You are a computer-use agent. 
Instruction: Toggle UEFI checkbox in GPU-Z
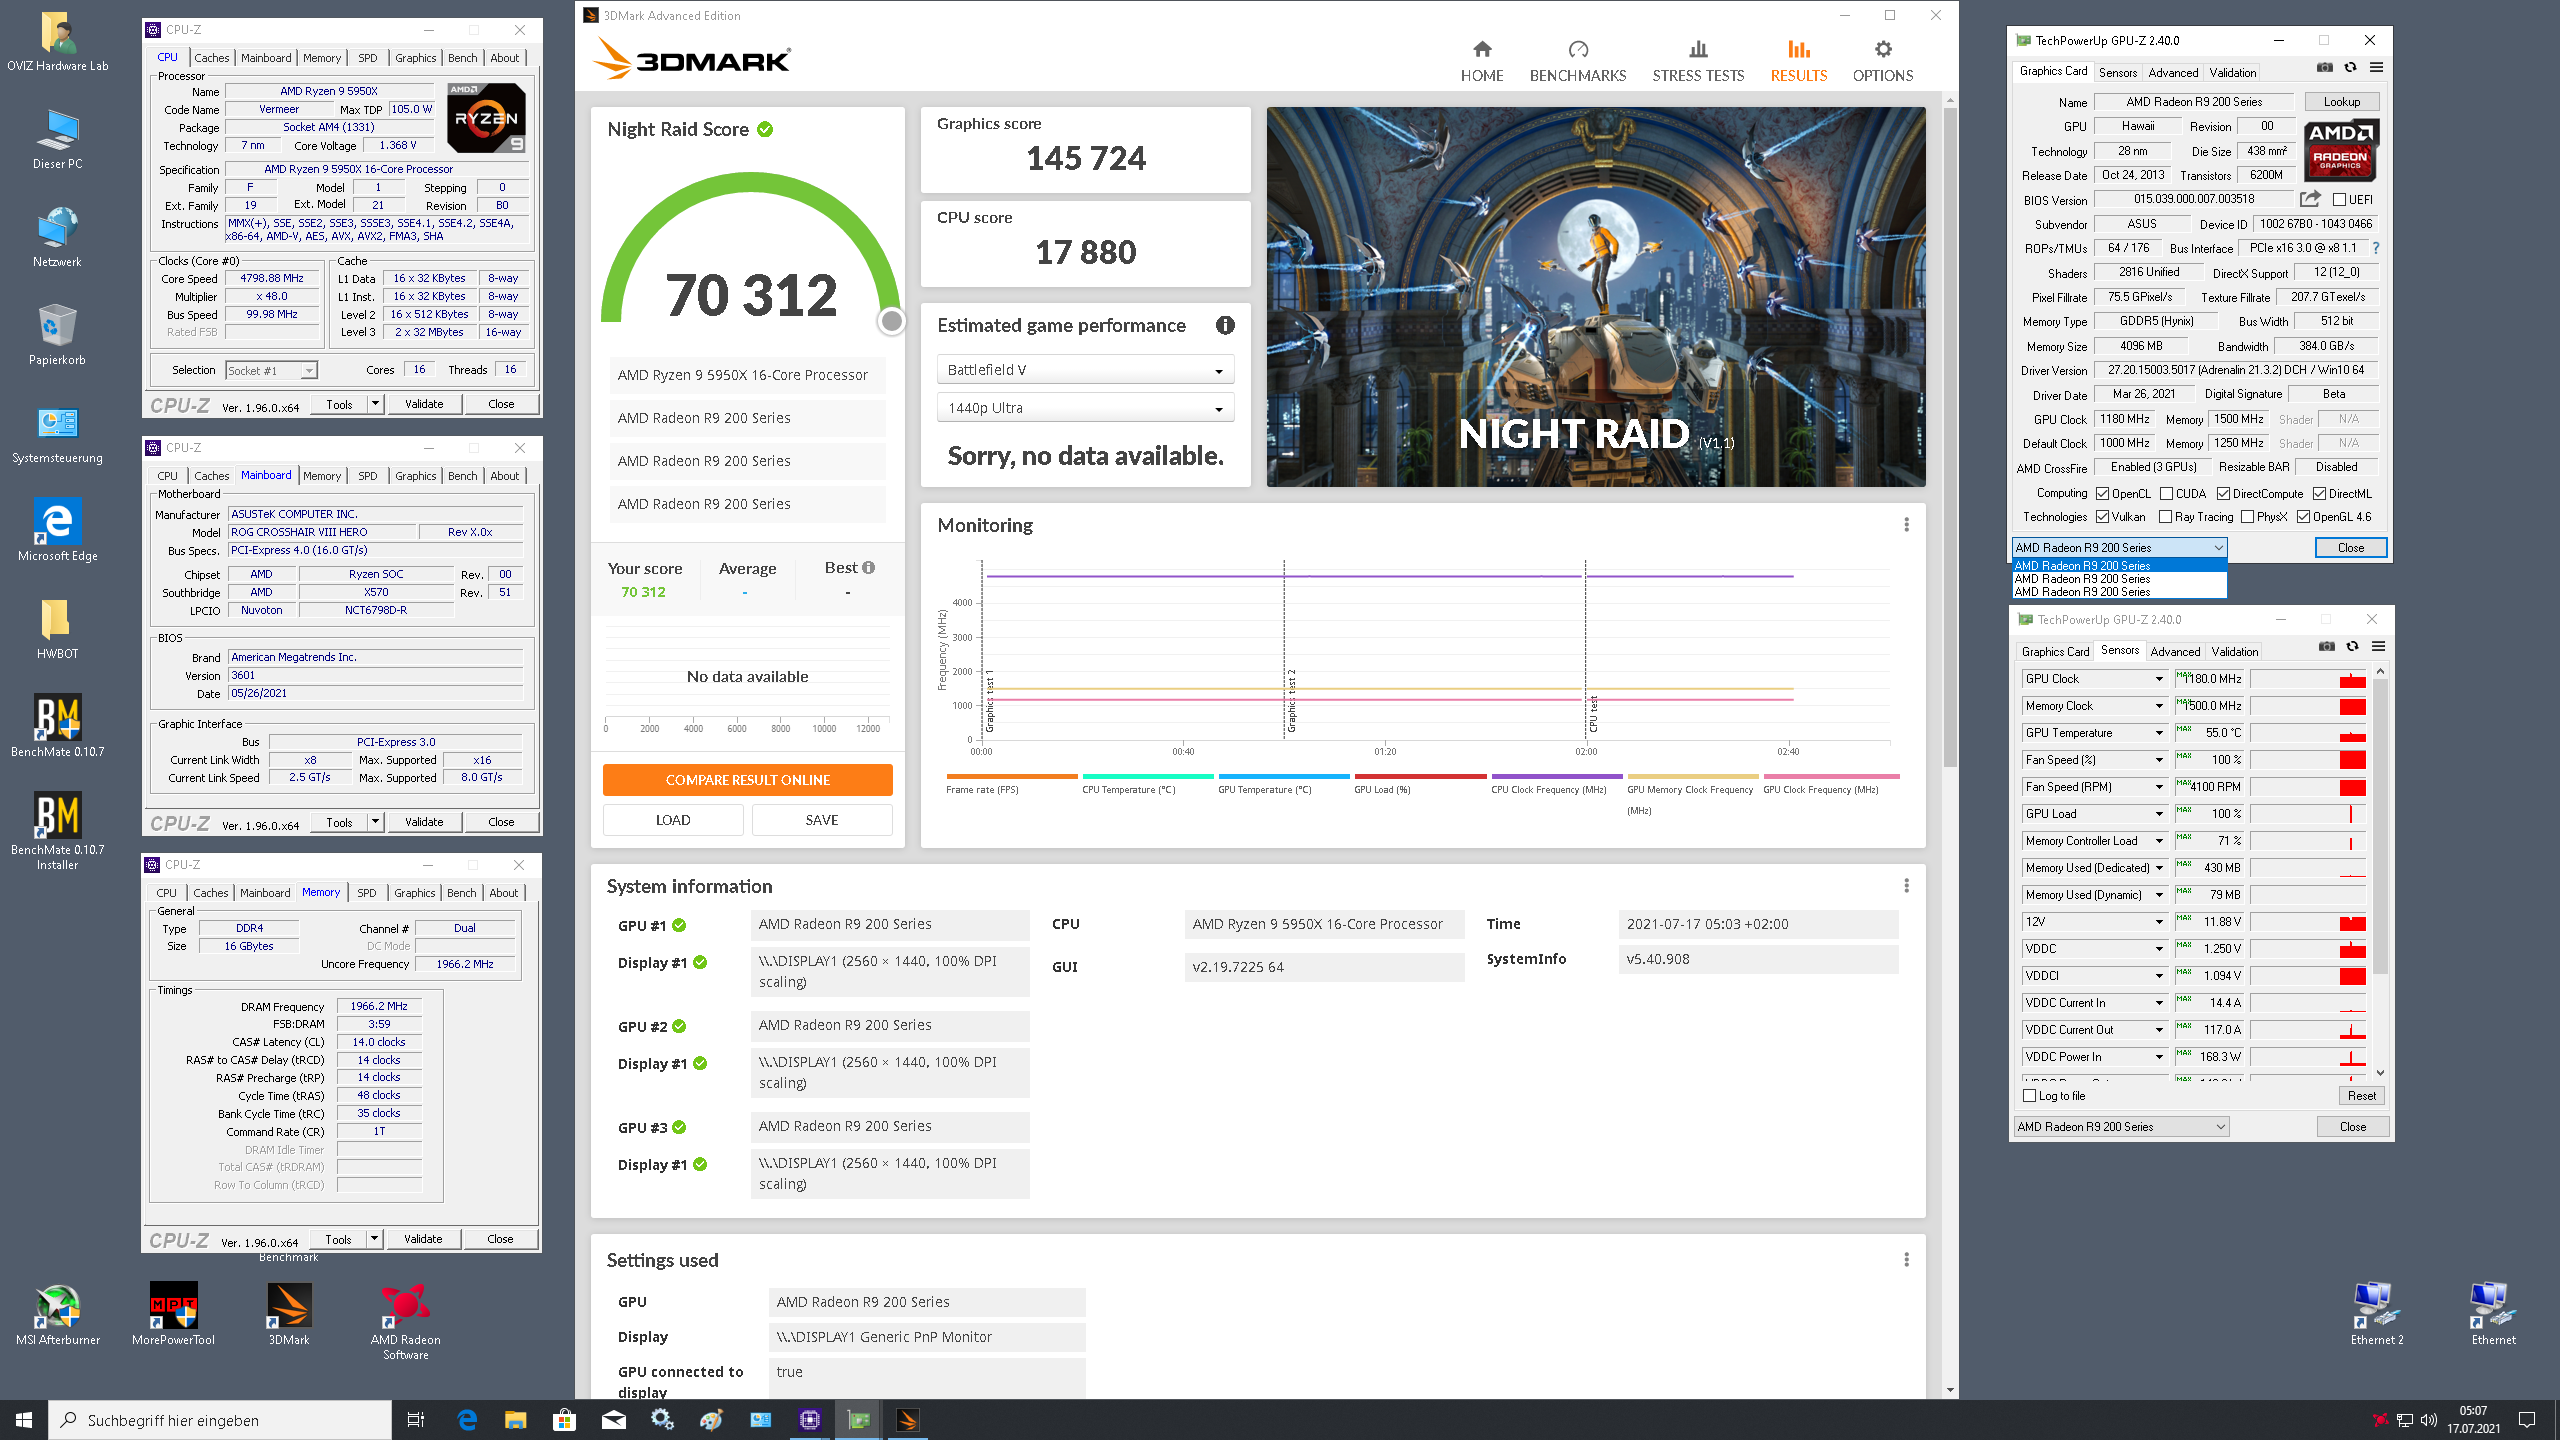2339,200
